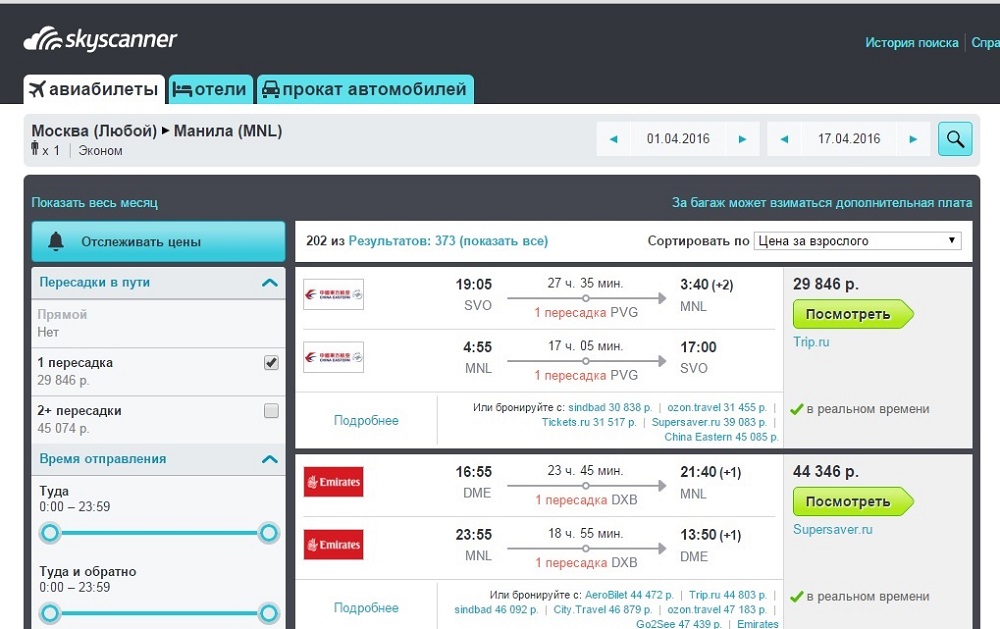Click 'Показать весь месяц' link
This screenshot has width=1000, height=629.
[94, 203]
